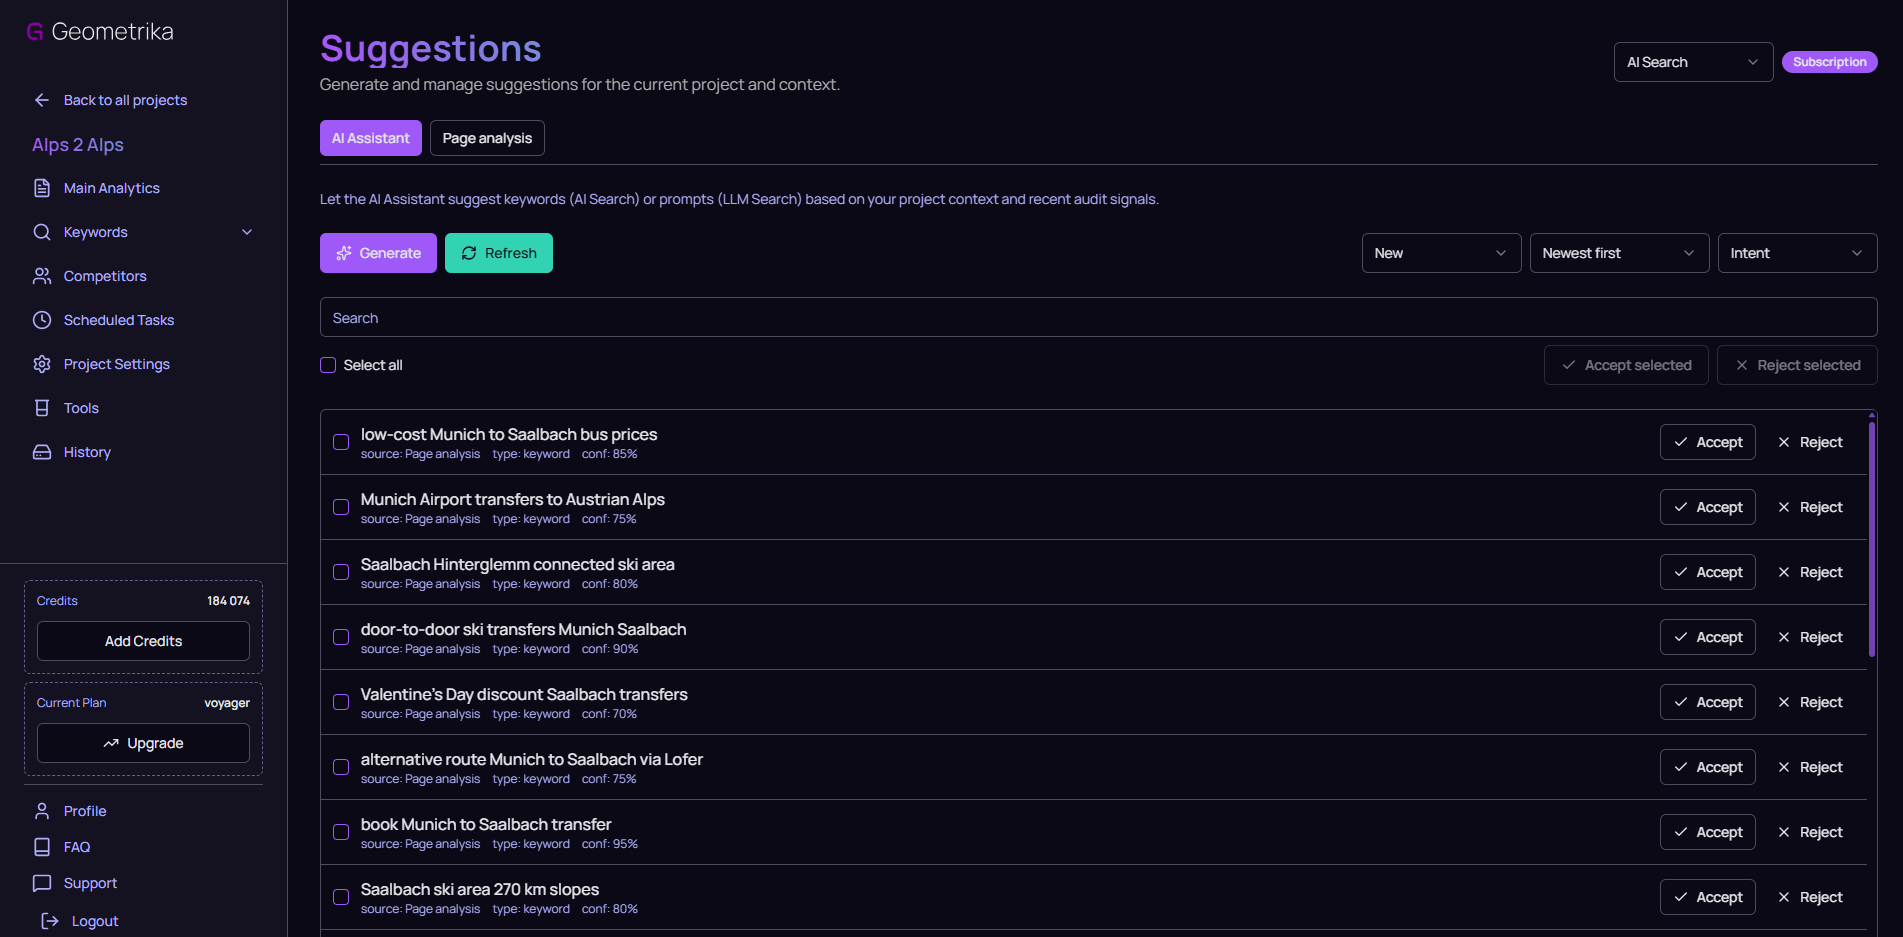Select the AI Assistant tab
Viewport: 1903px width, 937px height.
(x=370, y=138)
